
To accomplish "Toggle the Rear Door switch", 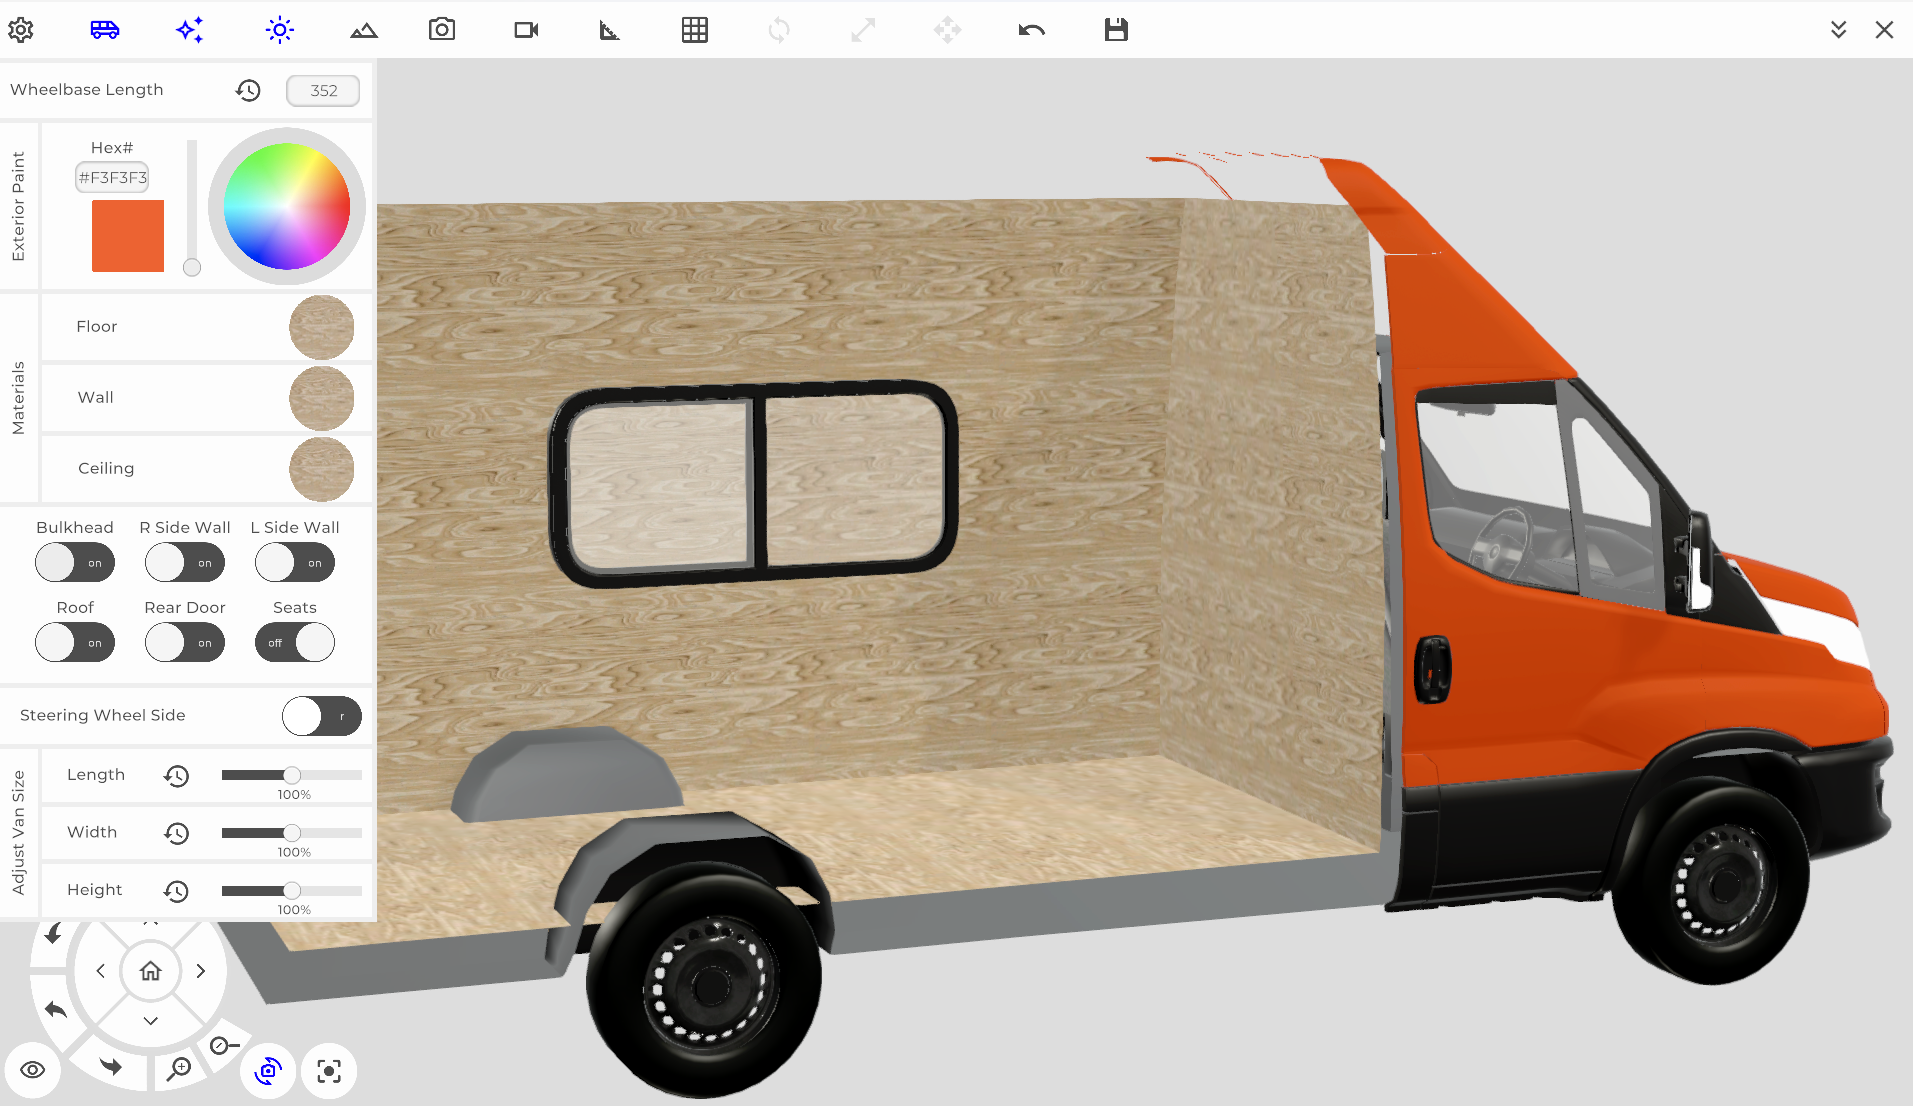I will coord(185,642).
